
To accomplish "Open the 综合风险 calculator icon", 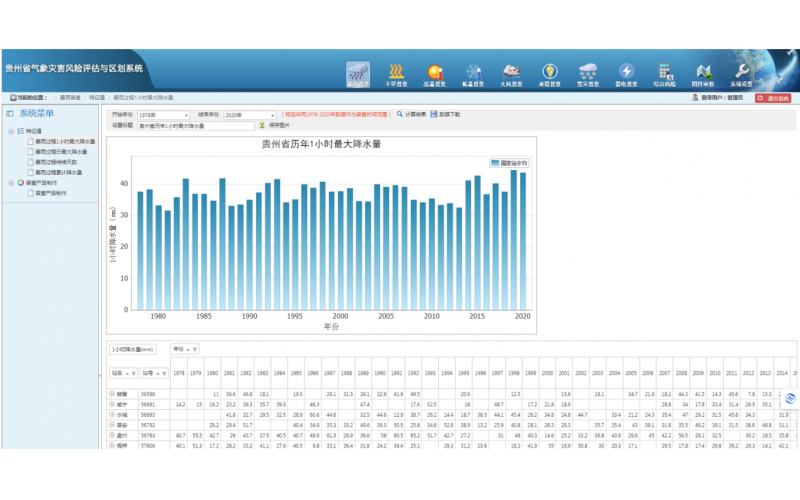I will pyautogui.click(x=664, y=73).
